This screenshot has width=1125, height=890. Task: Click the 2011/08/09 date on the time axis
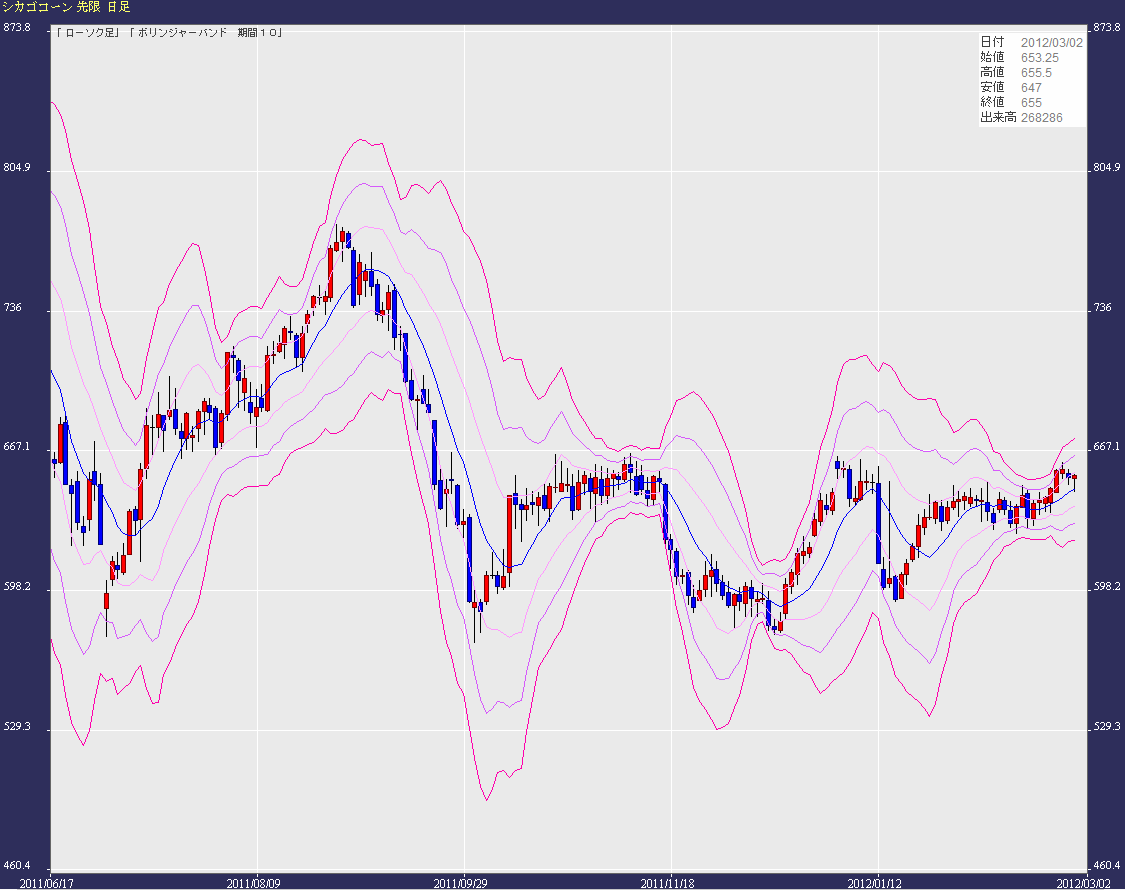[x=255, y=883]
